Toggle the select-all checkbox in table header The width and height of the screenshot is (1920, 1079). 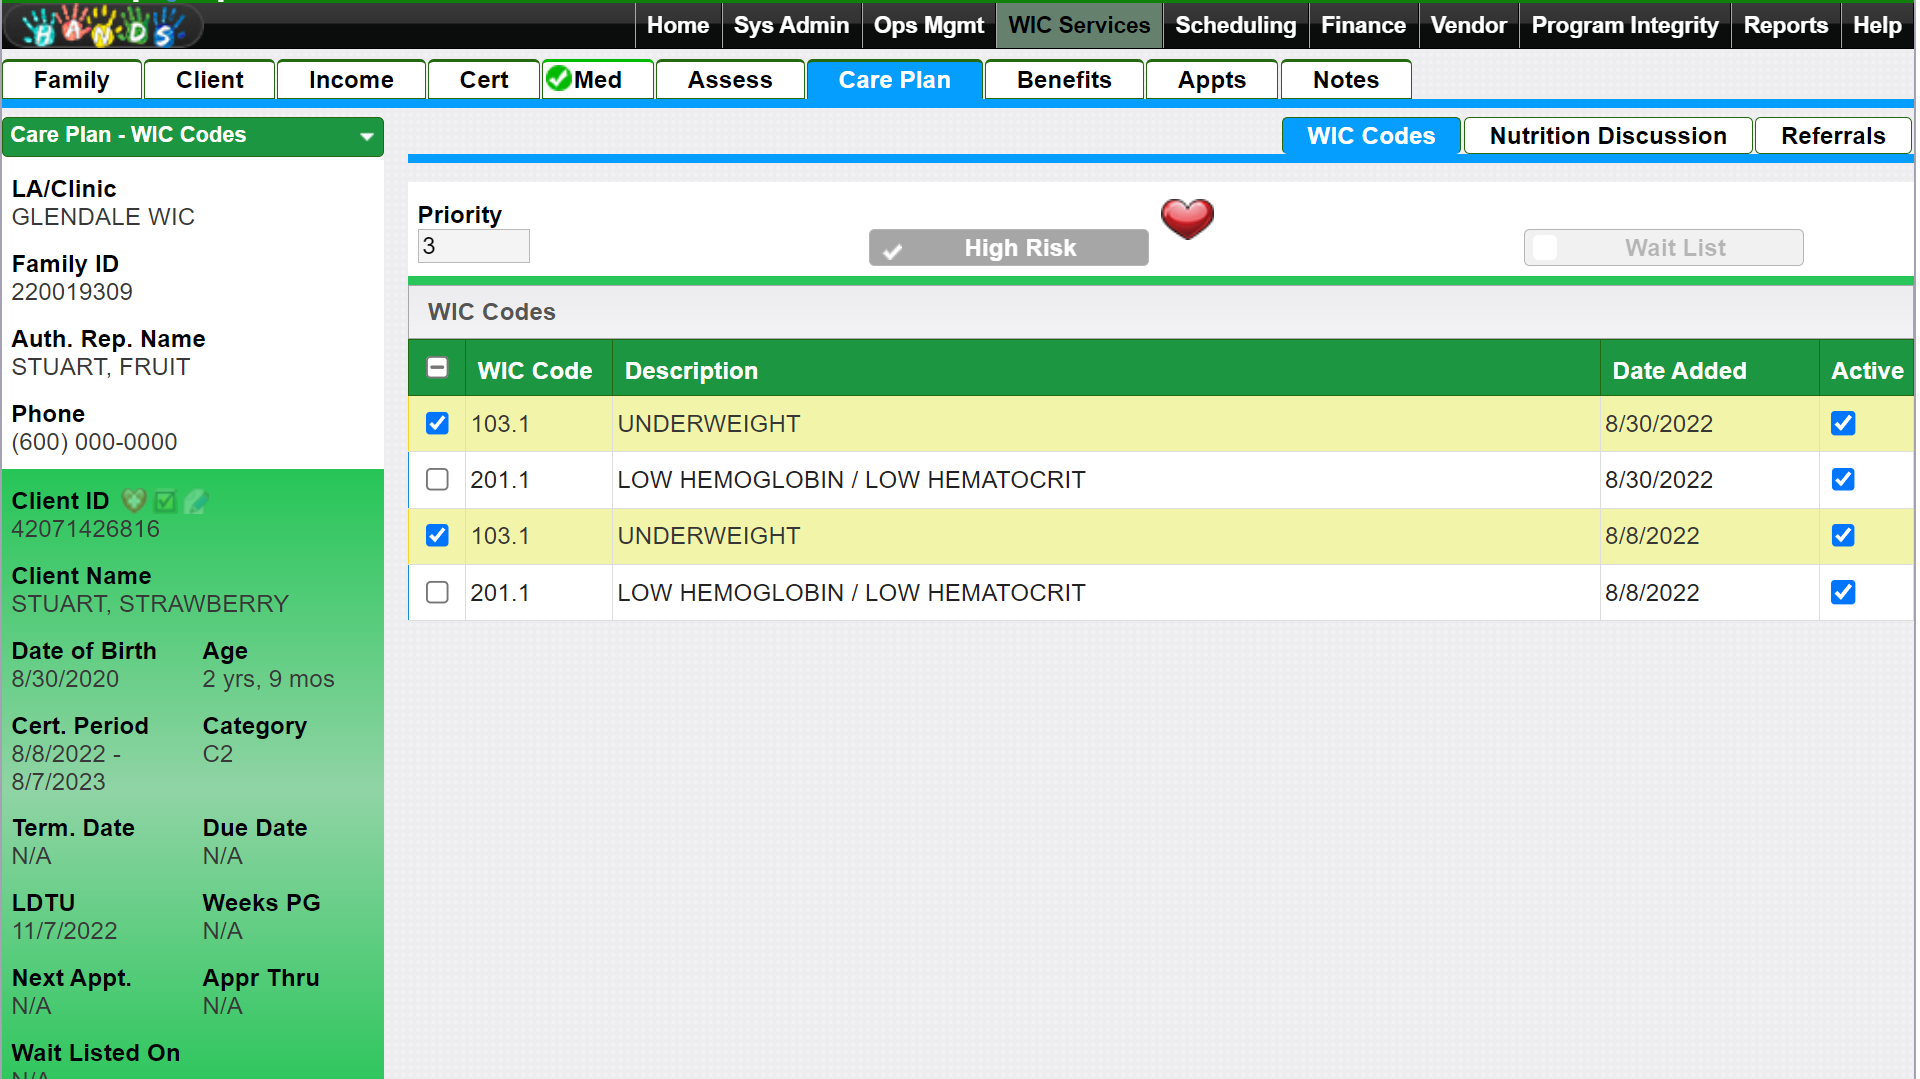pos(437,368)
